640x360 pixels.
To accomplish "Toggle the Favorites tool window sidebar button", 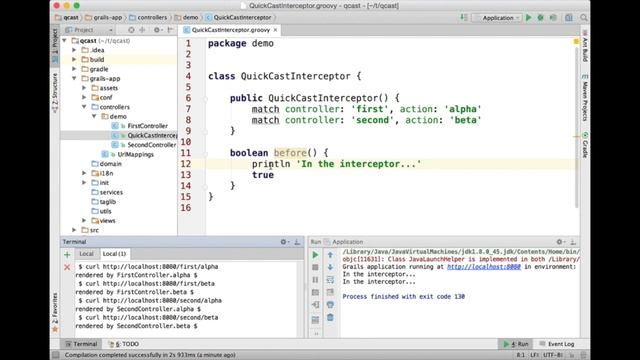I will pos(55,312).
